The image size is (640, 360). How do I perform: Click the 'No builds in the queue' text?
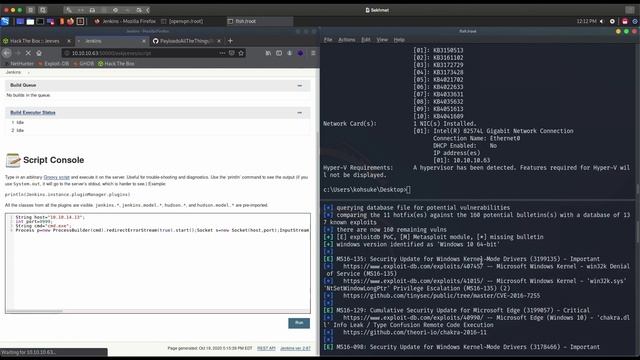[x=28, y=95]
